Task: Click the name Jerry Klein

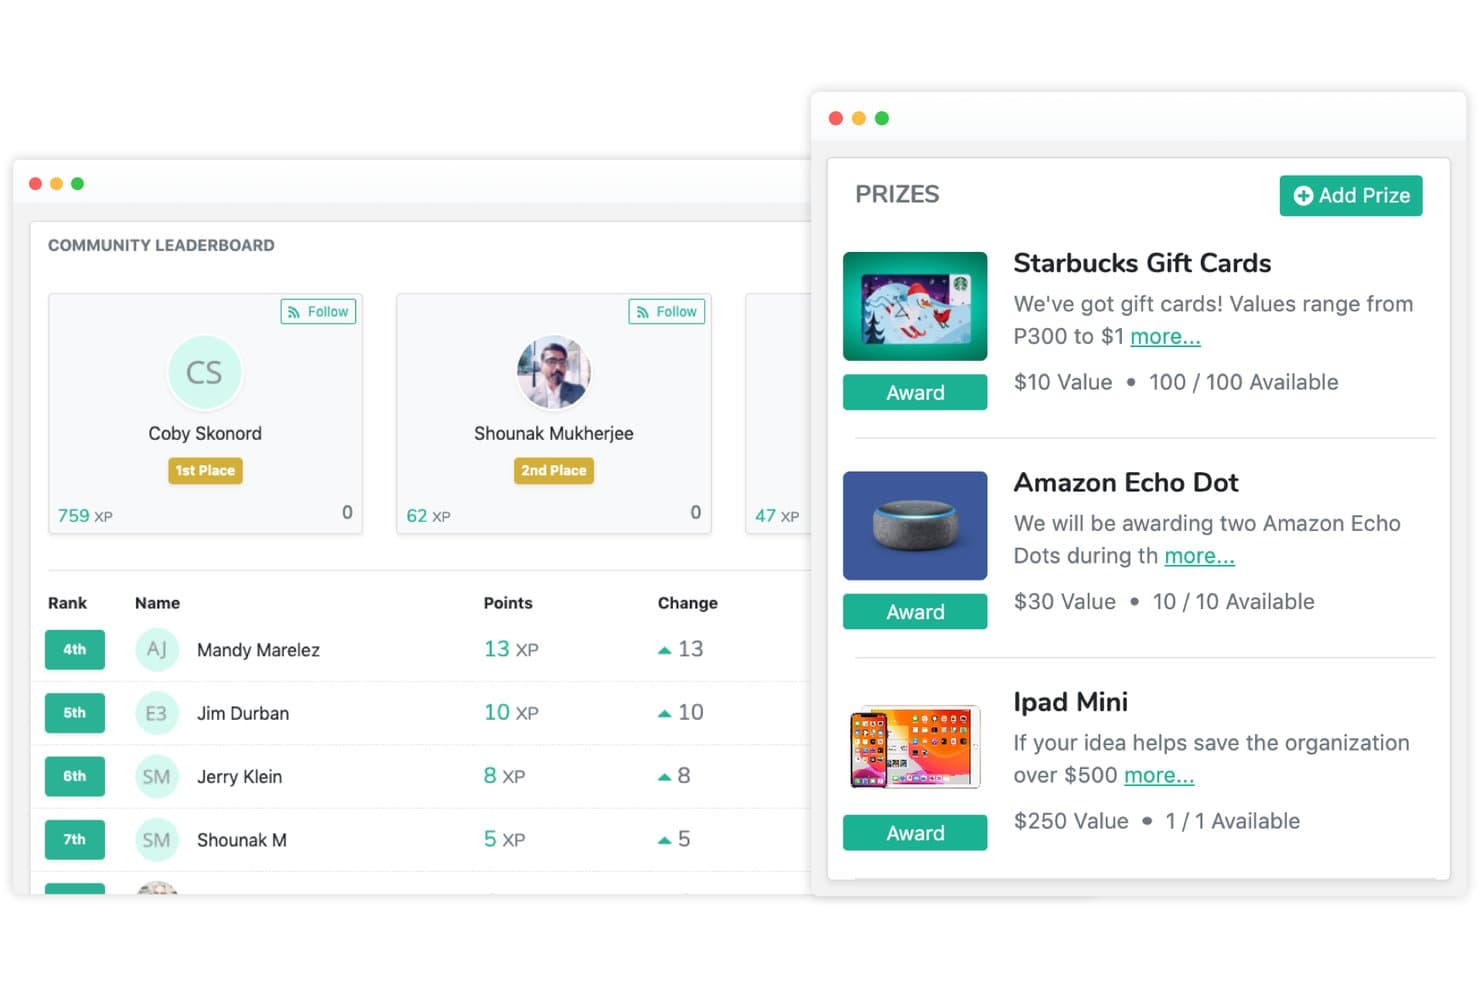Action: click(239, 777)
